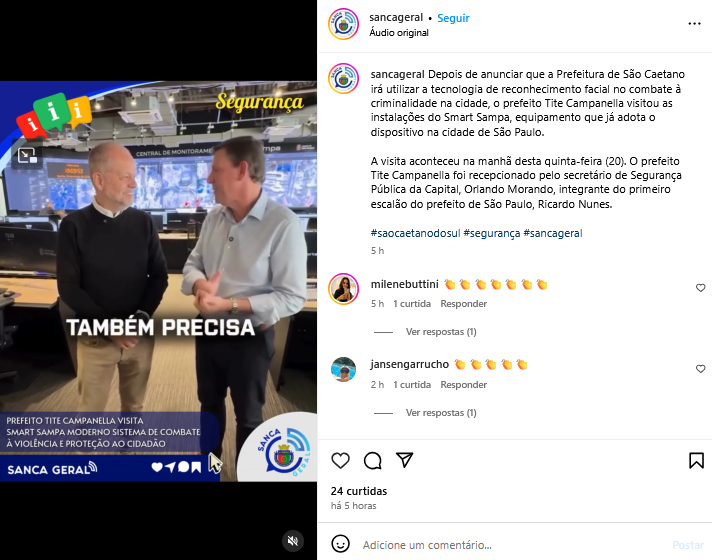Open the #saocaetanodosul hashtag
Image resolution: width=712 pixels, height=560 pixels.
click(415, 233)
